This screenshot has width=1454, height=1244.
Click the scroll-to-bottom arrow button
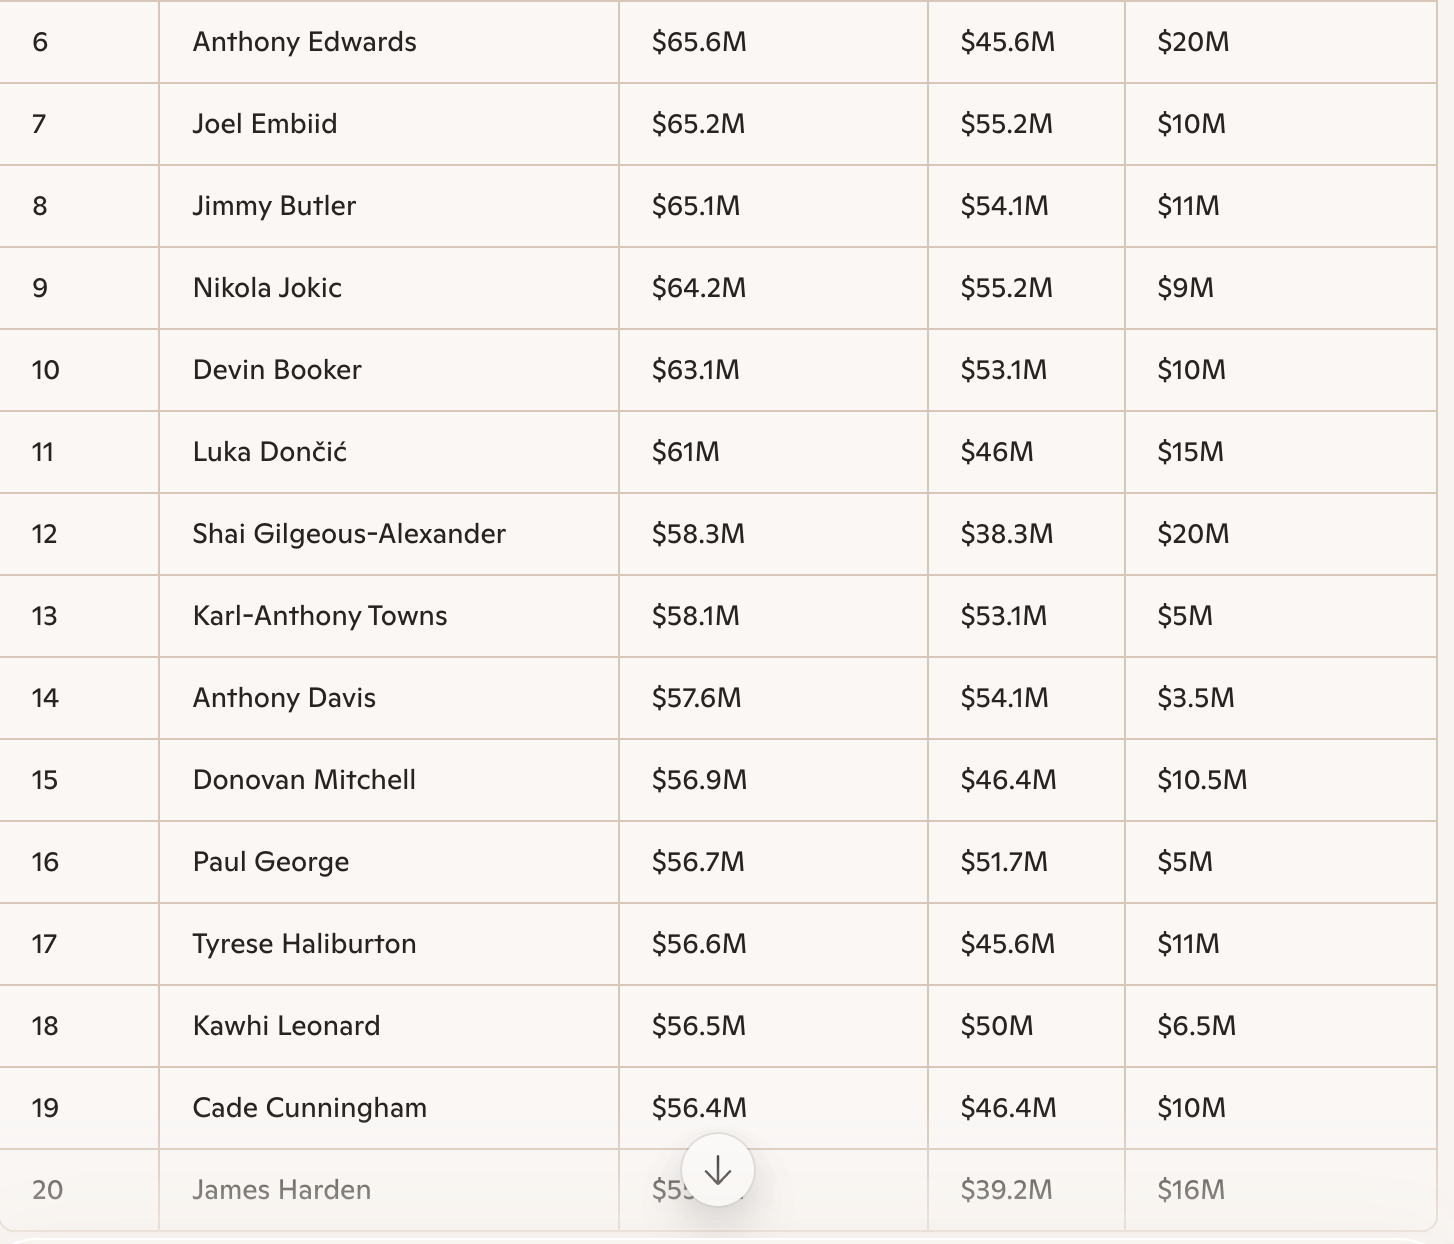coord(717,1170)
